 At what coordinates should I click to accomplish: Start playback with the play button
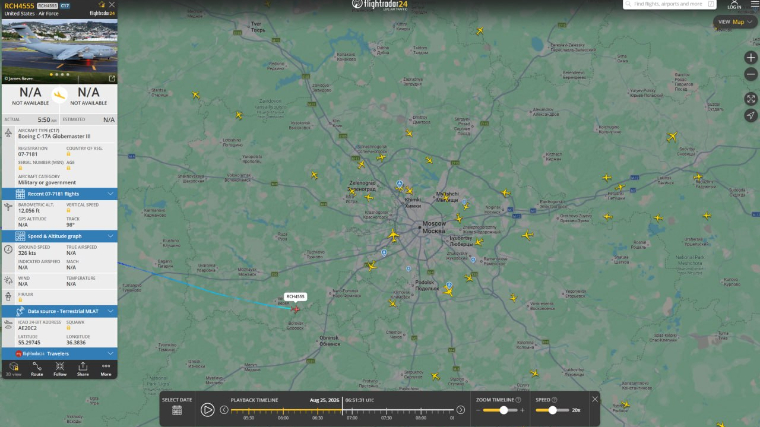[x=207, y=410]
